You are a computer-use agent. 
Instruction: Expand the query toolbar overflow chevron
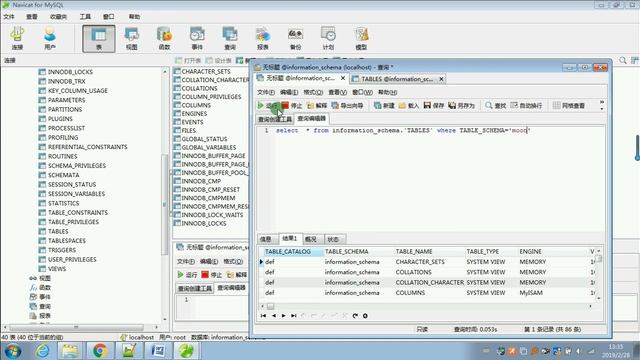pos(602,105)
